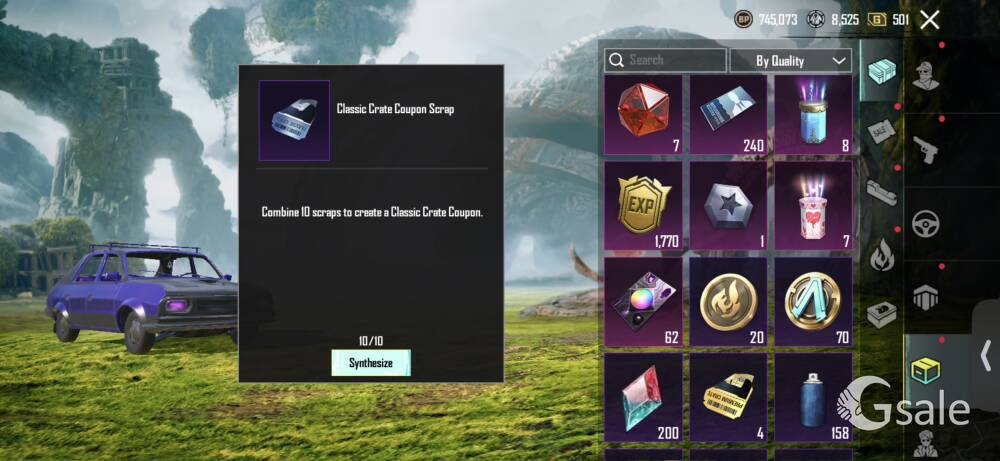
Task: Click the Synthesize button
Action: pos(371,363)
